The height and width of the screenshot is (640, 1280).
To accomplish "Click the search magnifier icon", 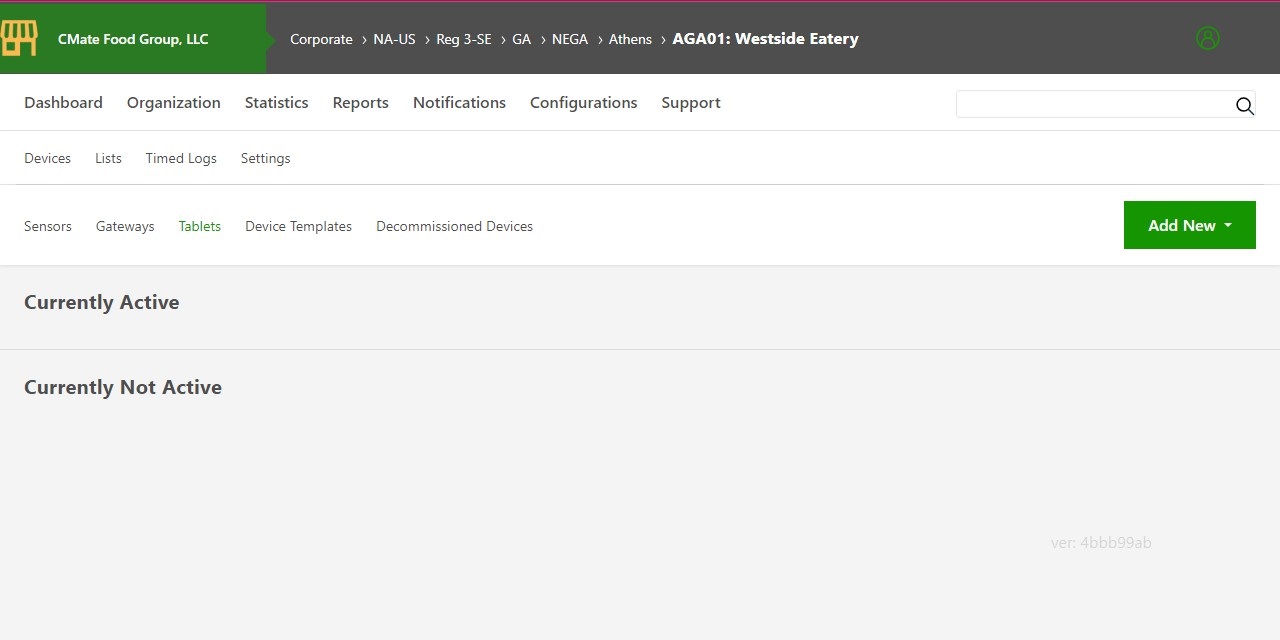I will [x=1244, y=105].
